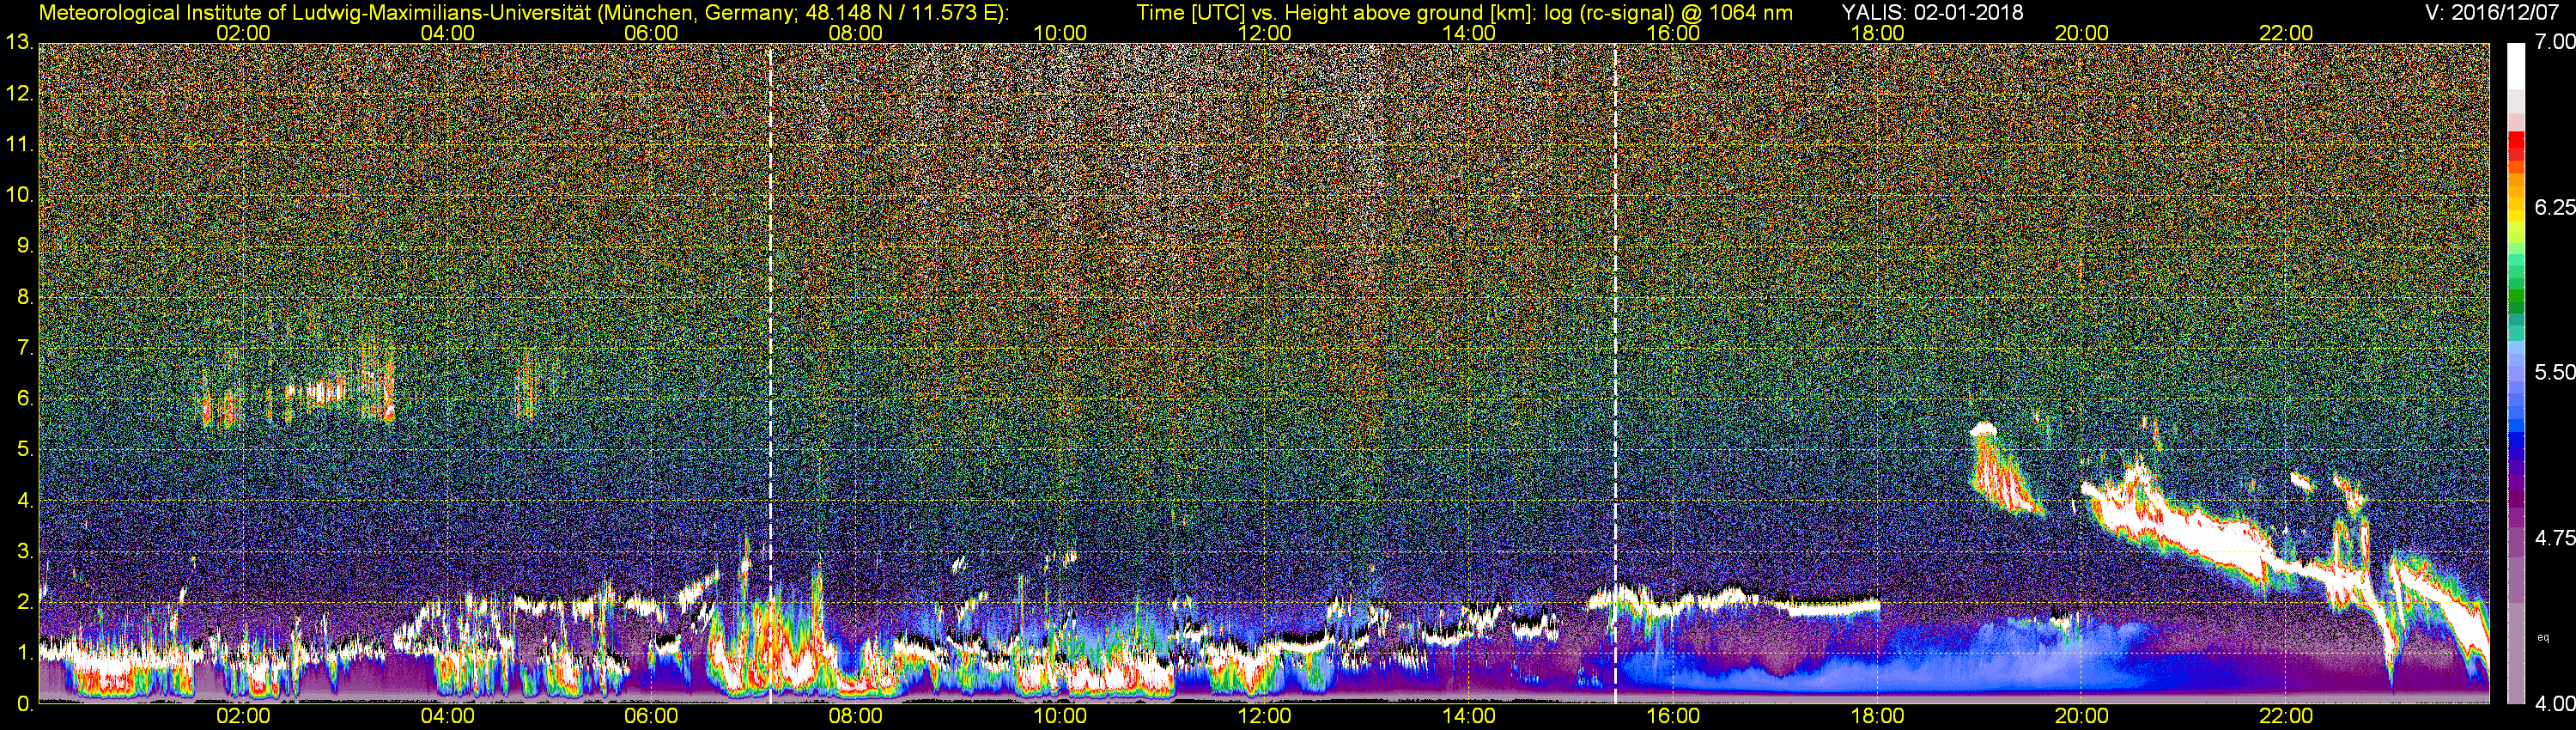This screenshot has width=2576, height=730.
Task: Click the 10:00 label on the top time axis
Action: [1060, 33]
